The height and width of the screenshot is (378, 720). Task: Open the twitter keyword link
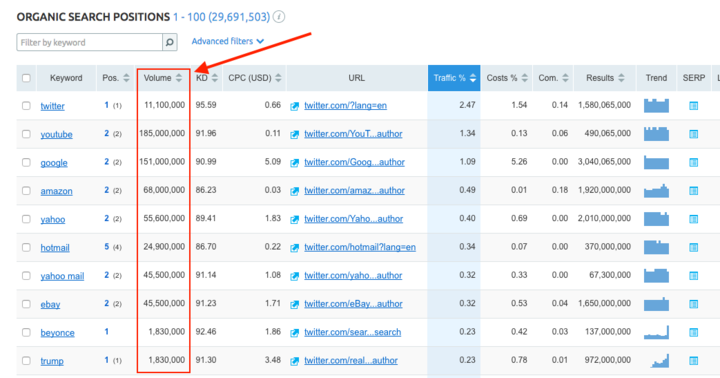pyautogui.click(x=52, y=106)
